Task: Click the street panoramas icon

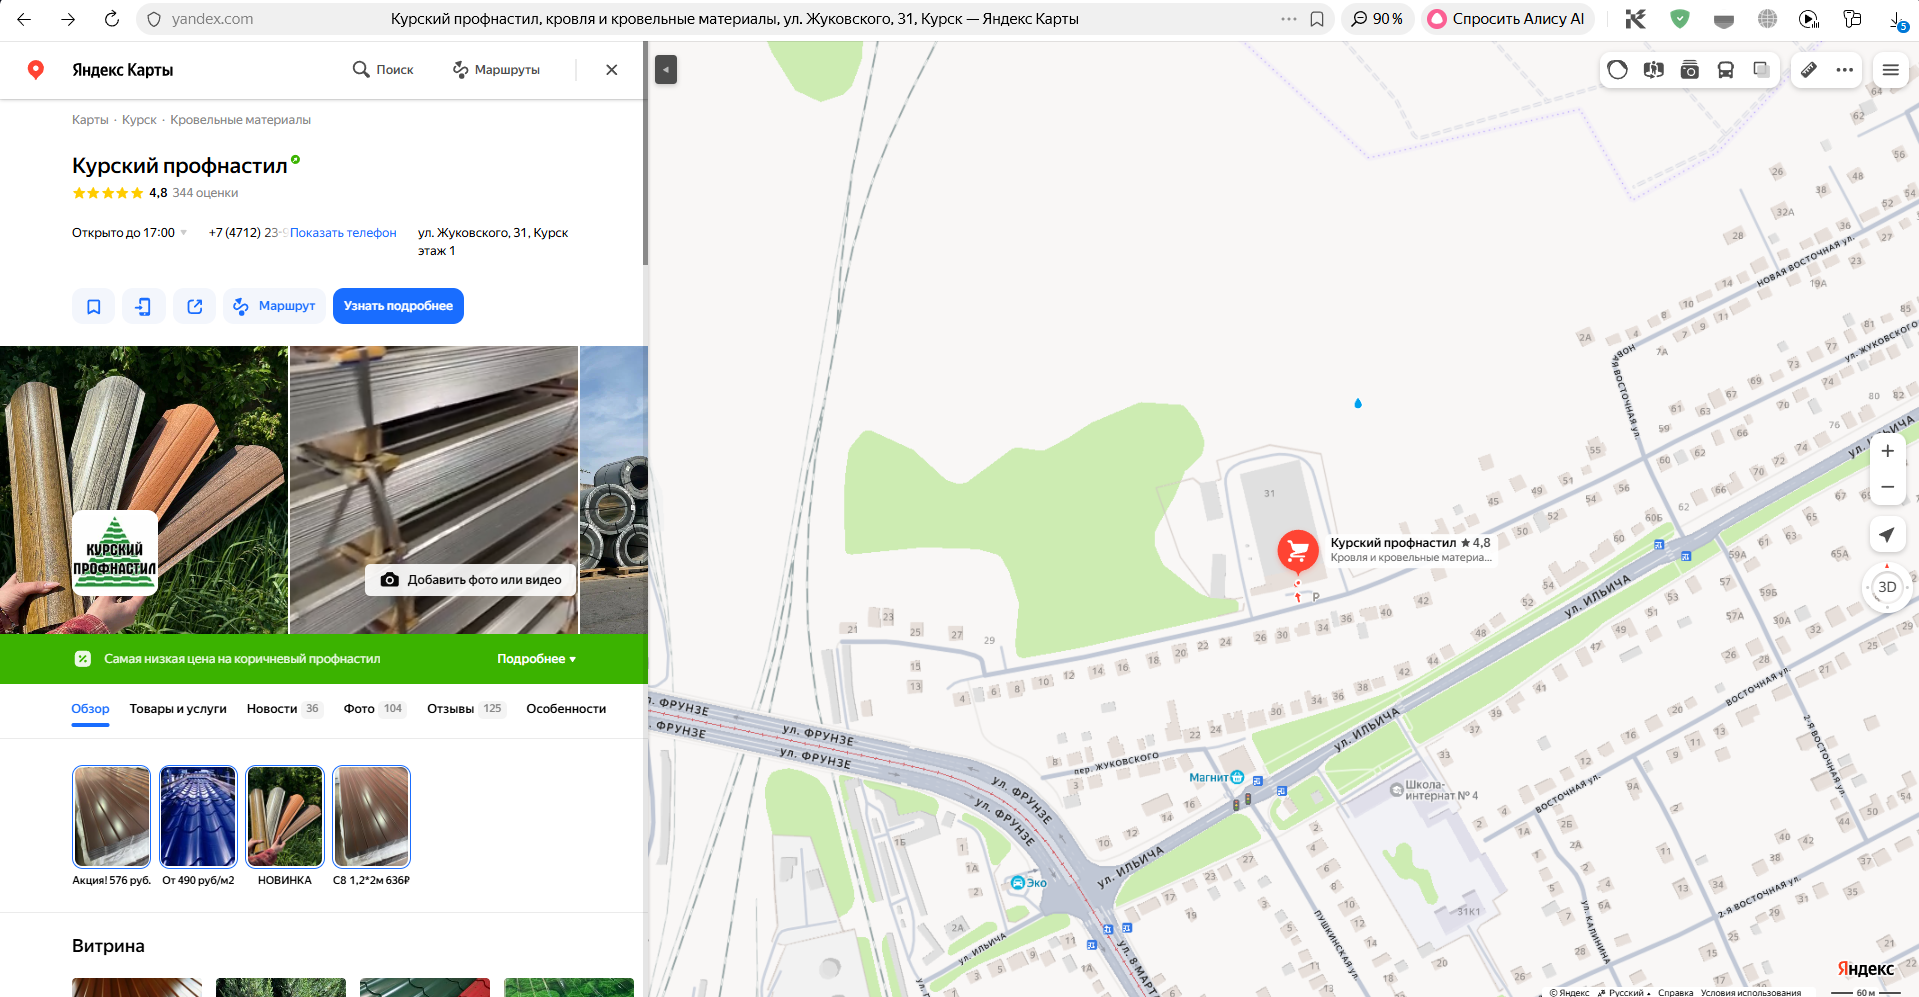Action: pyautogui.click(x=1654, y=70)
